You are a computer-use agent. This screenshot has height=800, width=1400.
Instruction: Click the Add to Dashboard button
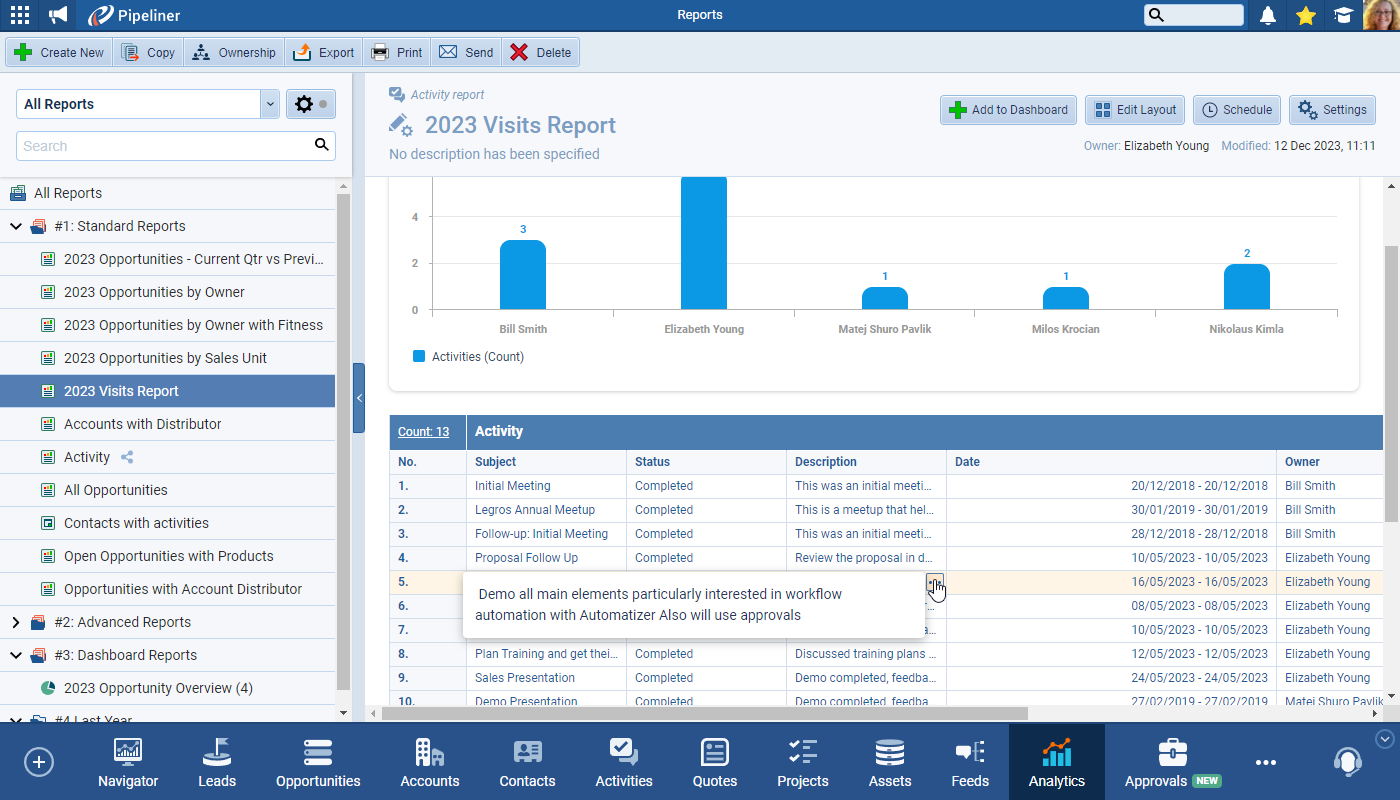tap(1009, 110)
